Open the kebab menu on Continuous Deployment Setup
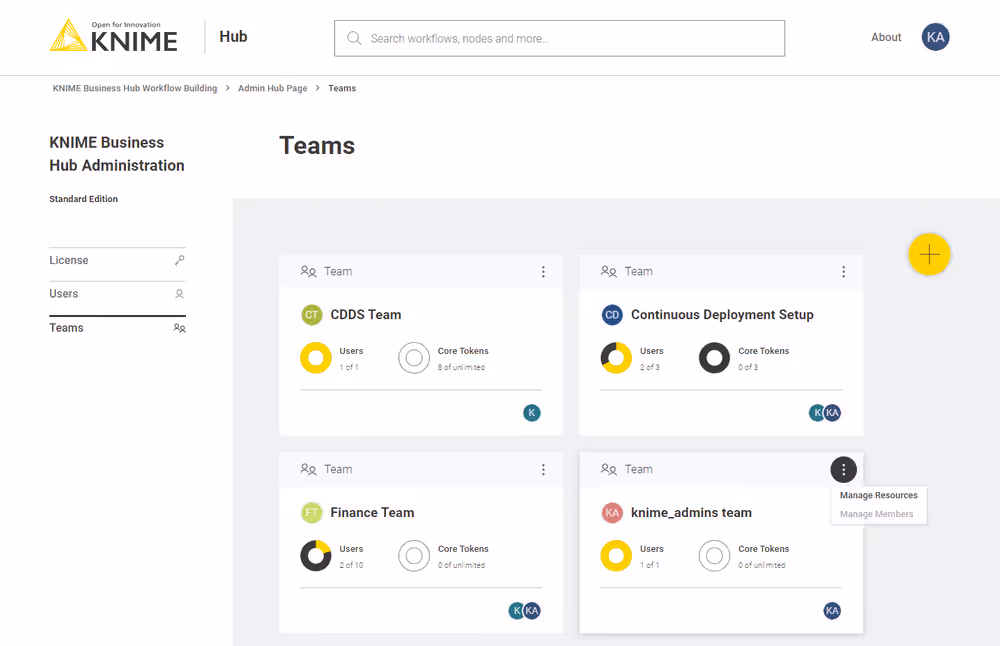The height and width of the screenshot is (646, 1000). tap(843, 271)
